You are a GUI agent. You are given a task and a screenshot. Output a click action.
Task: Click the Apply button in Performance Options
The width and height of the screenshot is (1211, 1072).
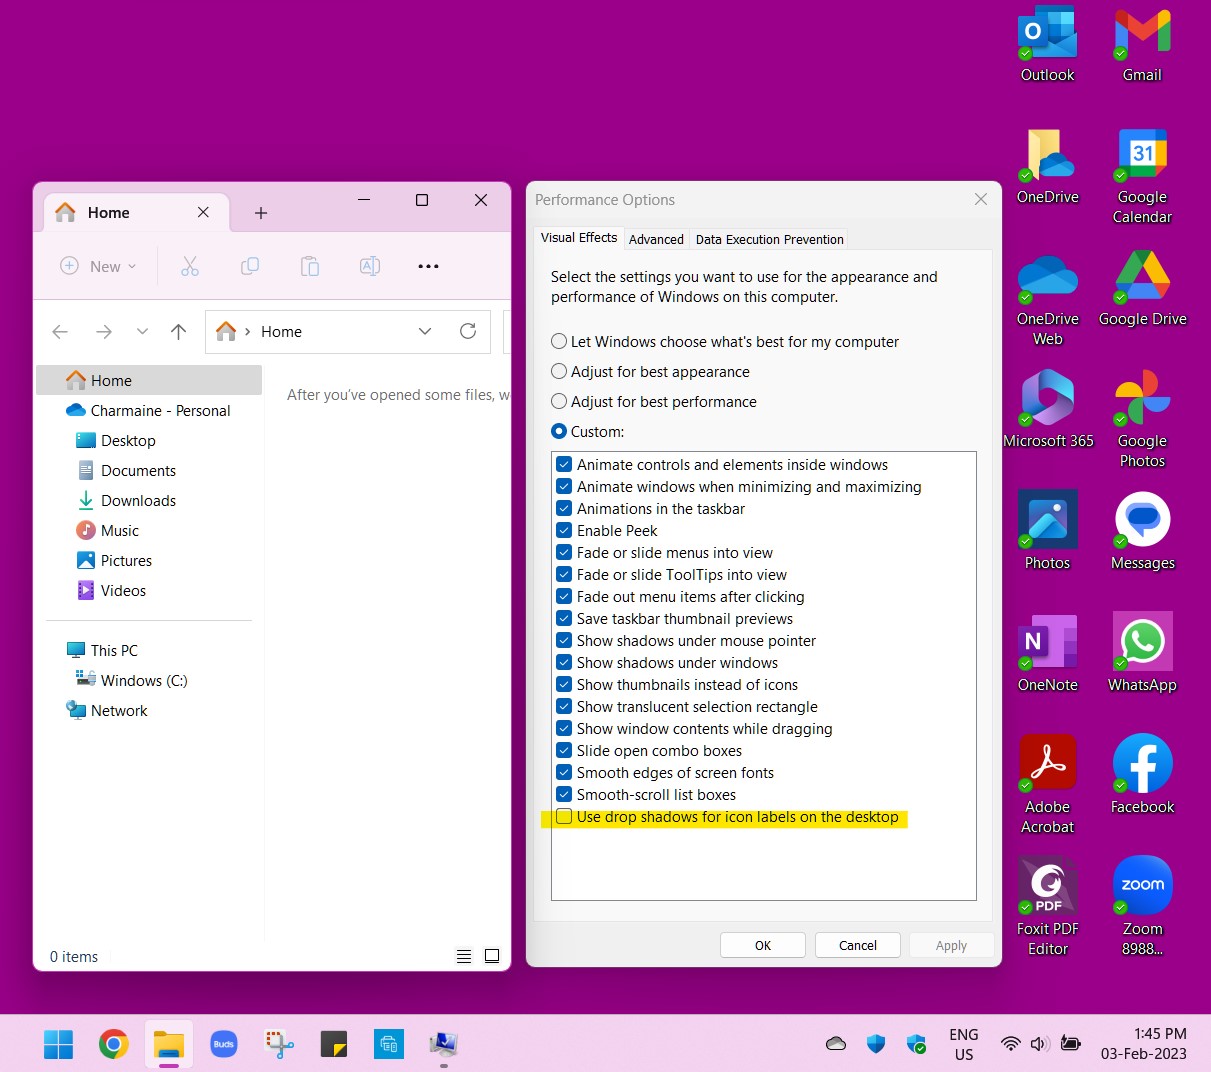951,945
